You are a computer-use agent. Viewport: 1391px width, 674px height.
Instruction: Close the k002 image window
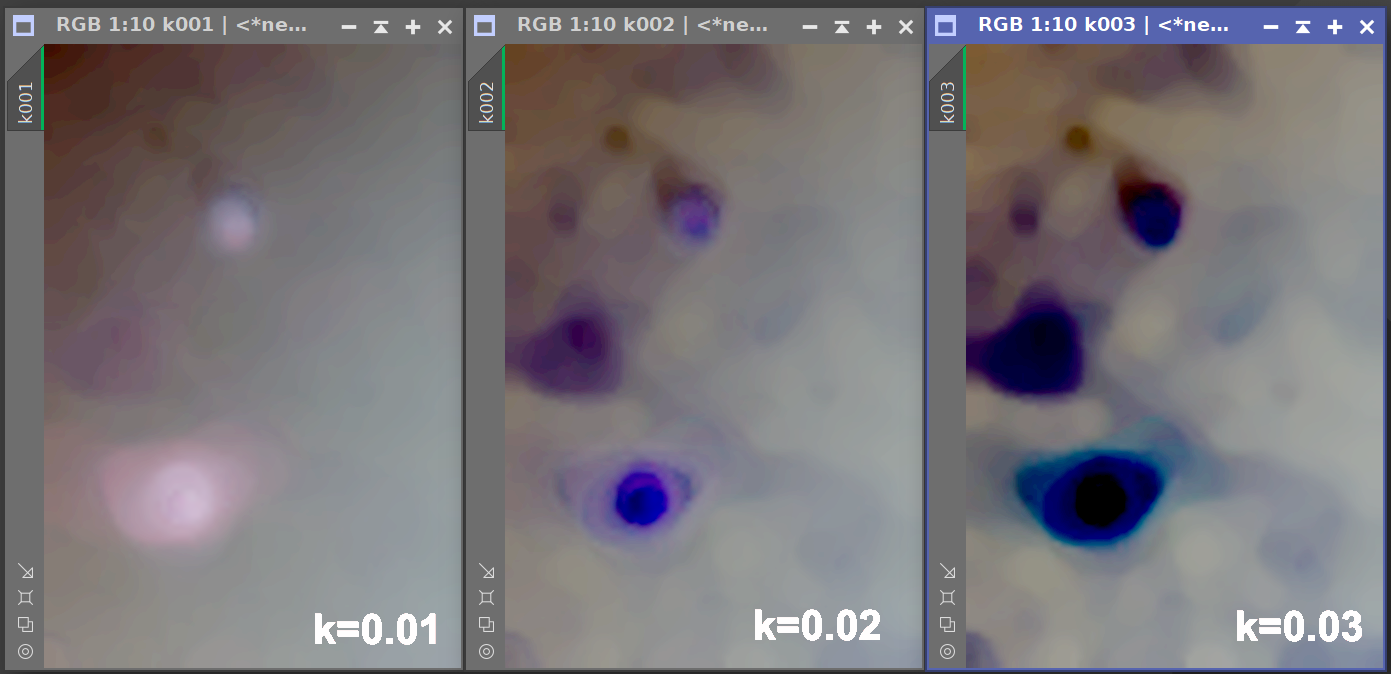[x=906, y=27]
